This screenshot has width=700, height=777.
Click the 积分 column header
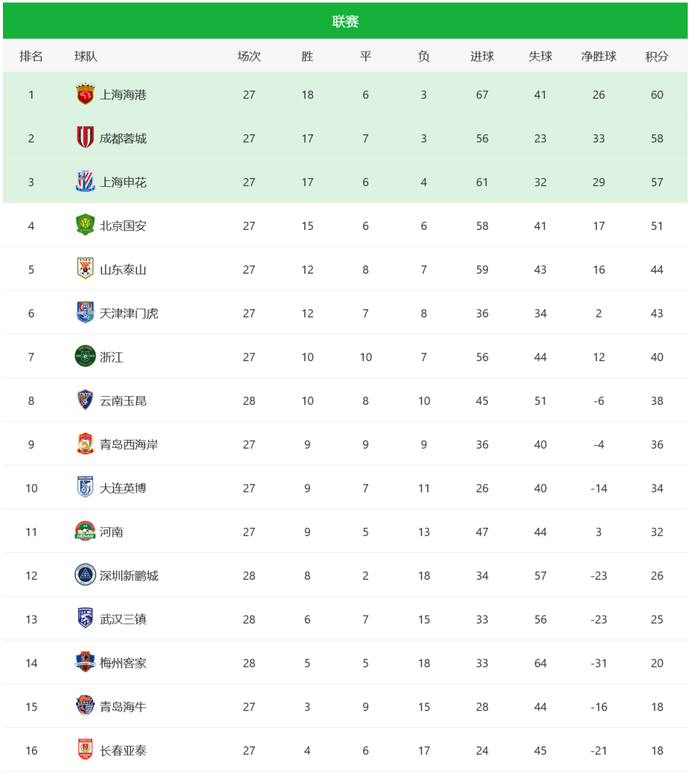coord(657,57)
